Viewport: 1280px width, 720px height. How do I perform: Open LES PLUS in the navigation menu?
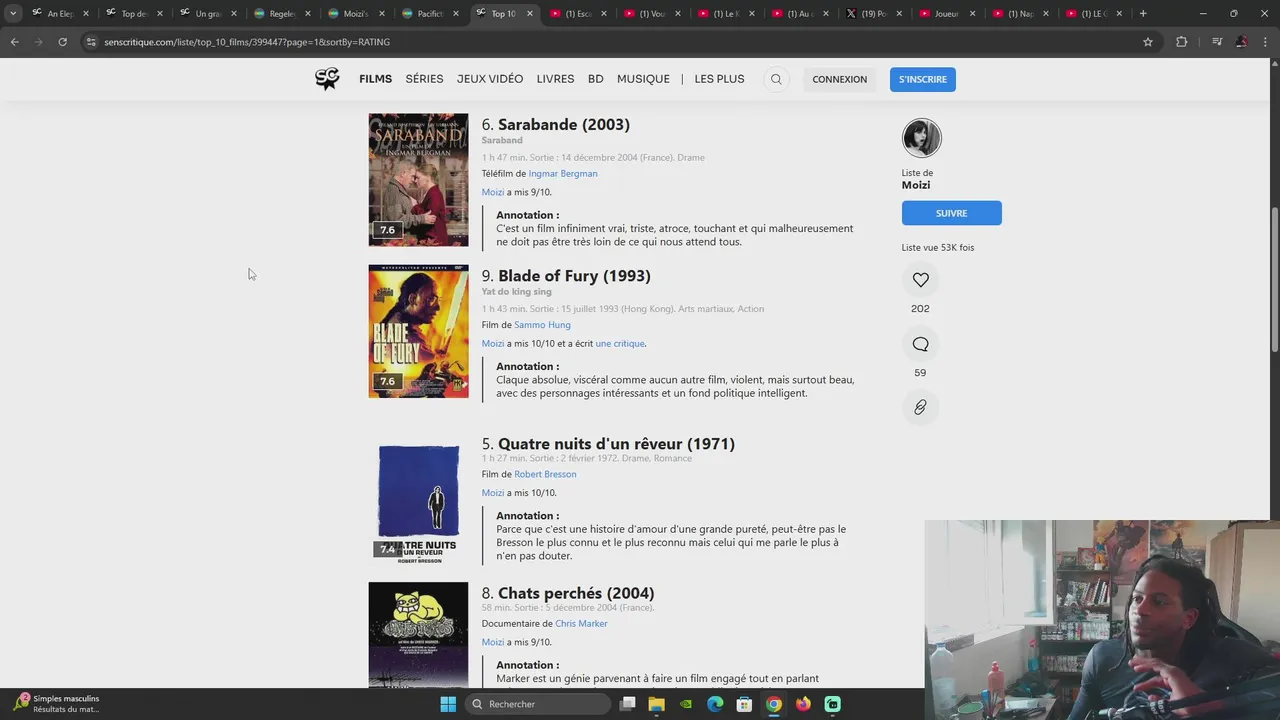720,79
